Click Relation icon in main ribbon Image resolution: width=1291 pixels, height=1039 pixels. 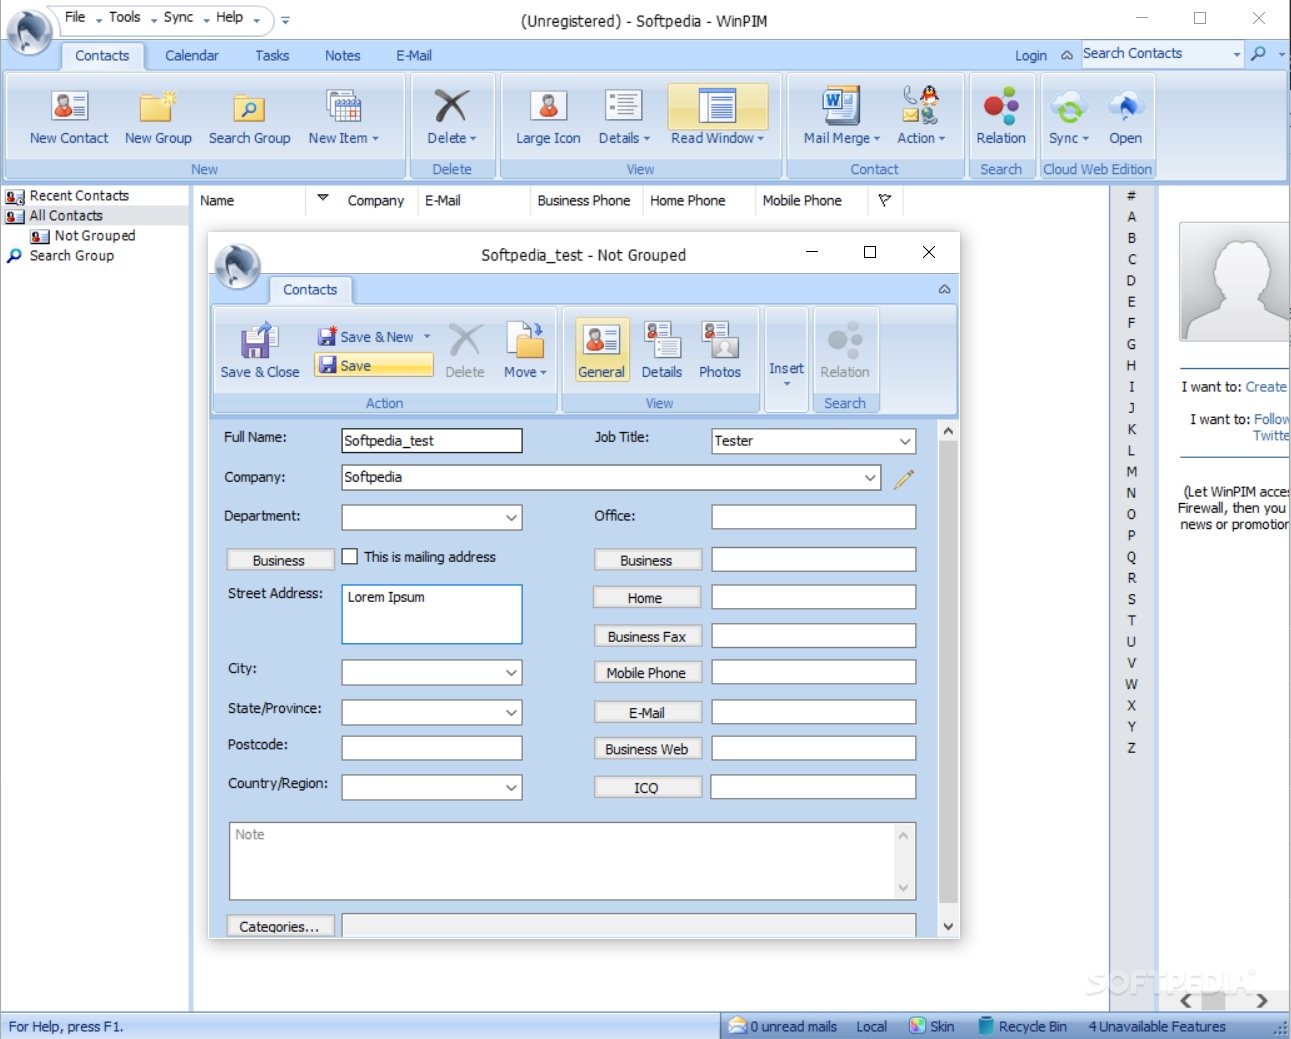point(1001,118)
